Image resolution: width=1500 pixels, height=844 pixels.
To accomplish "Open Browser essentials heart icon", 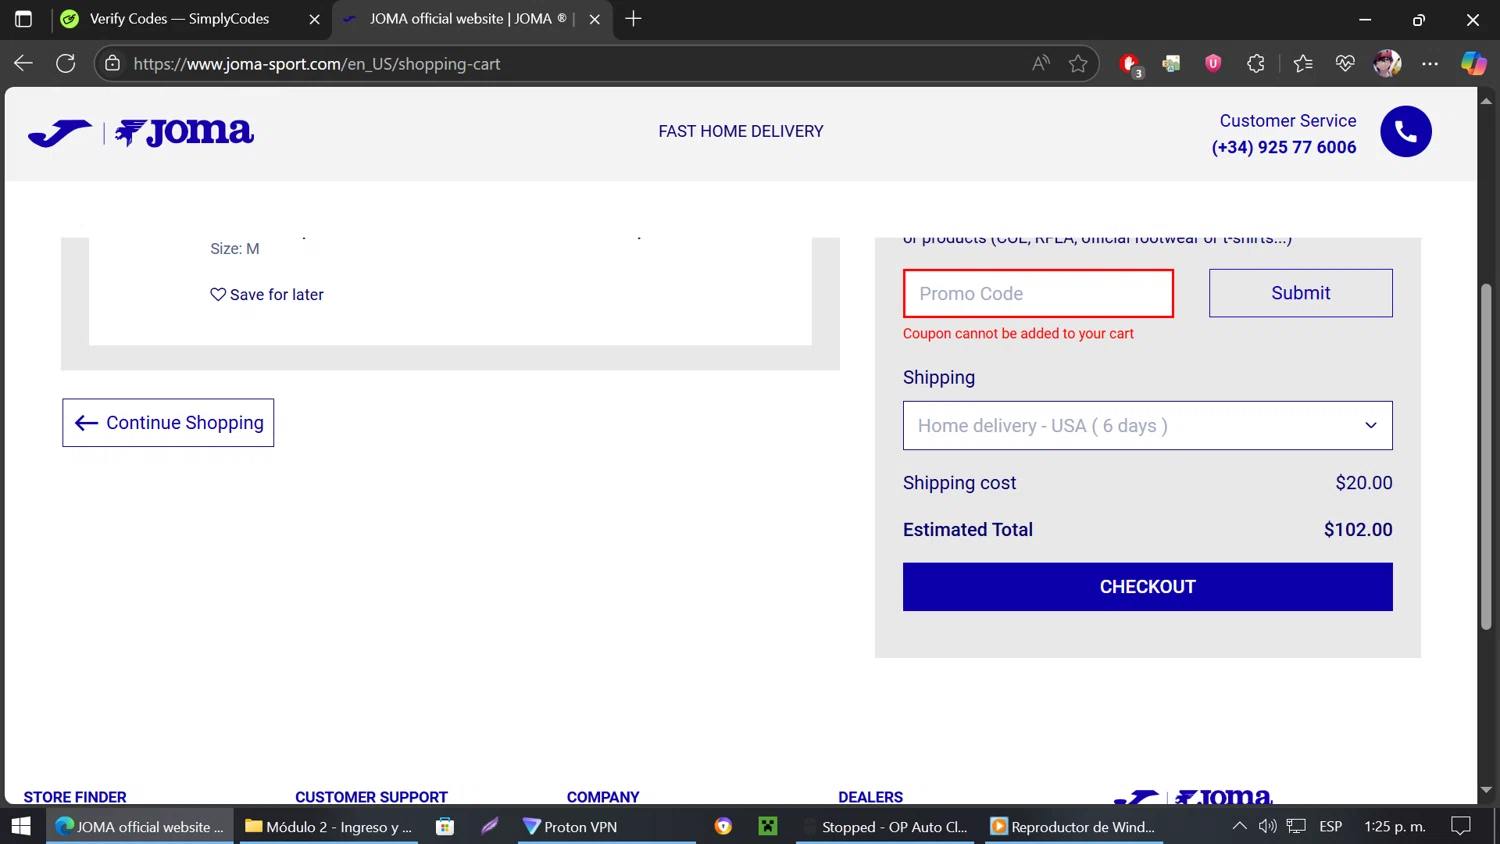I will click(x=1345, y=63).
